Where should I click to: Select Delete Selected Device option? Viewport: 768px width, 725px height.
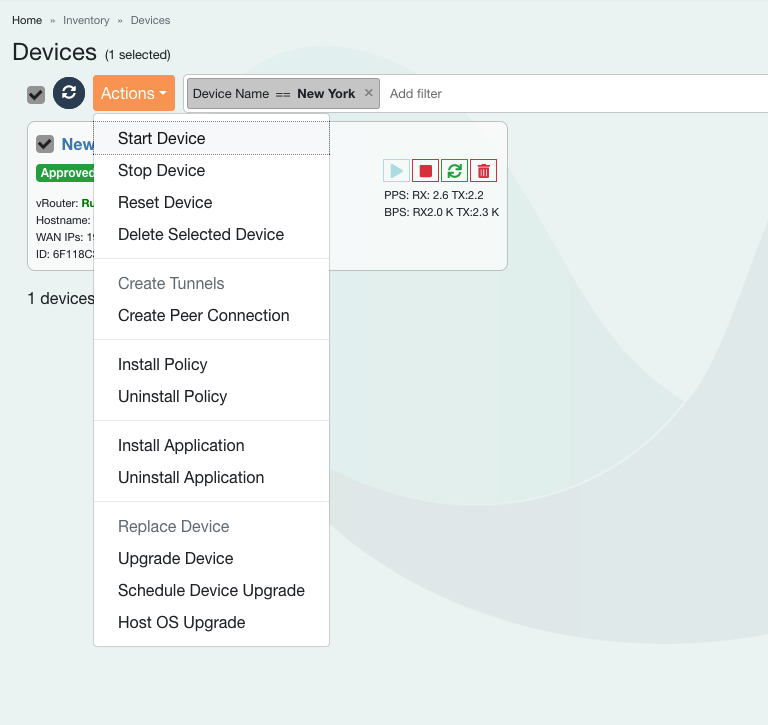(x=201, y=234)
